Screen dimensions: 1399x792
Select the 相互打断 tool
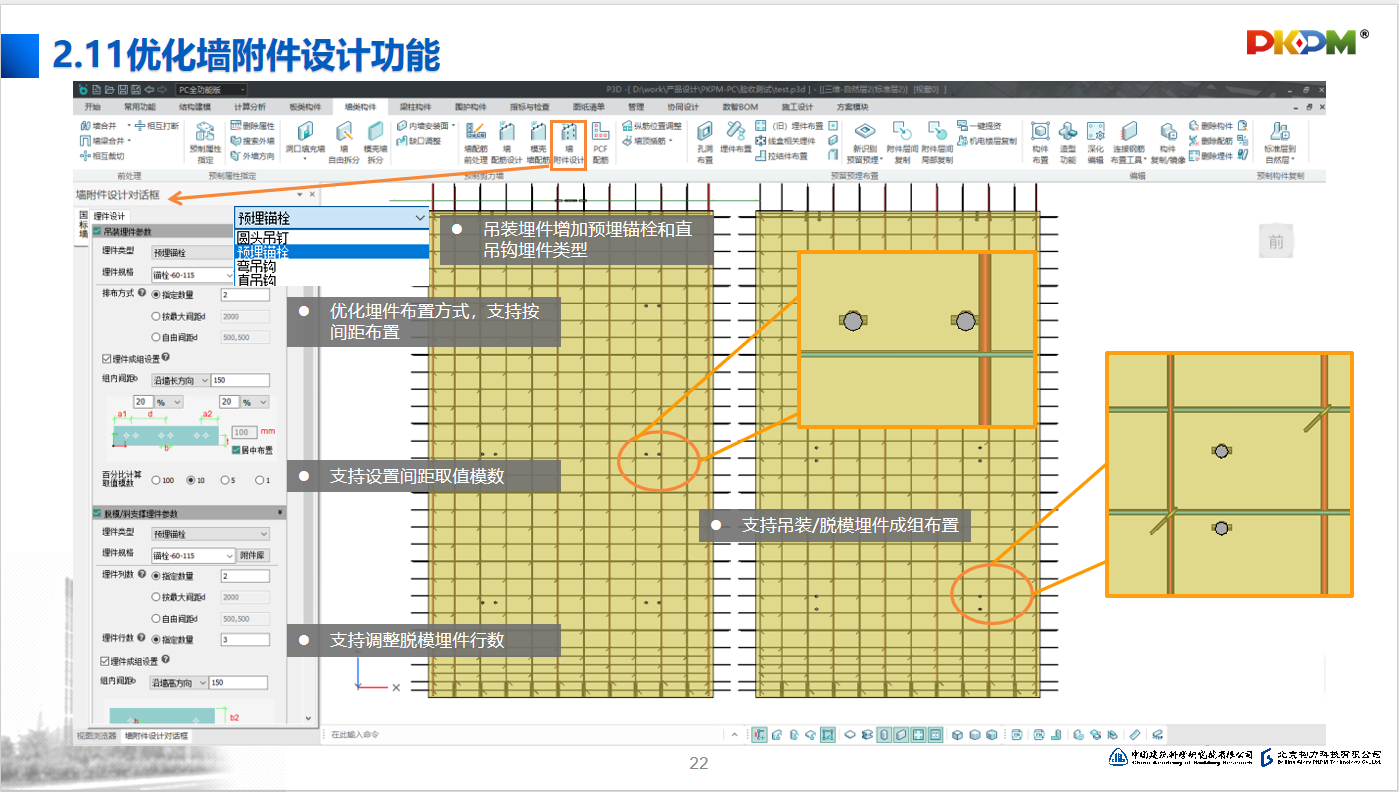point(155,126)
